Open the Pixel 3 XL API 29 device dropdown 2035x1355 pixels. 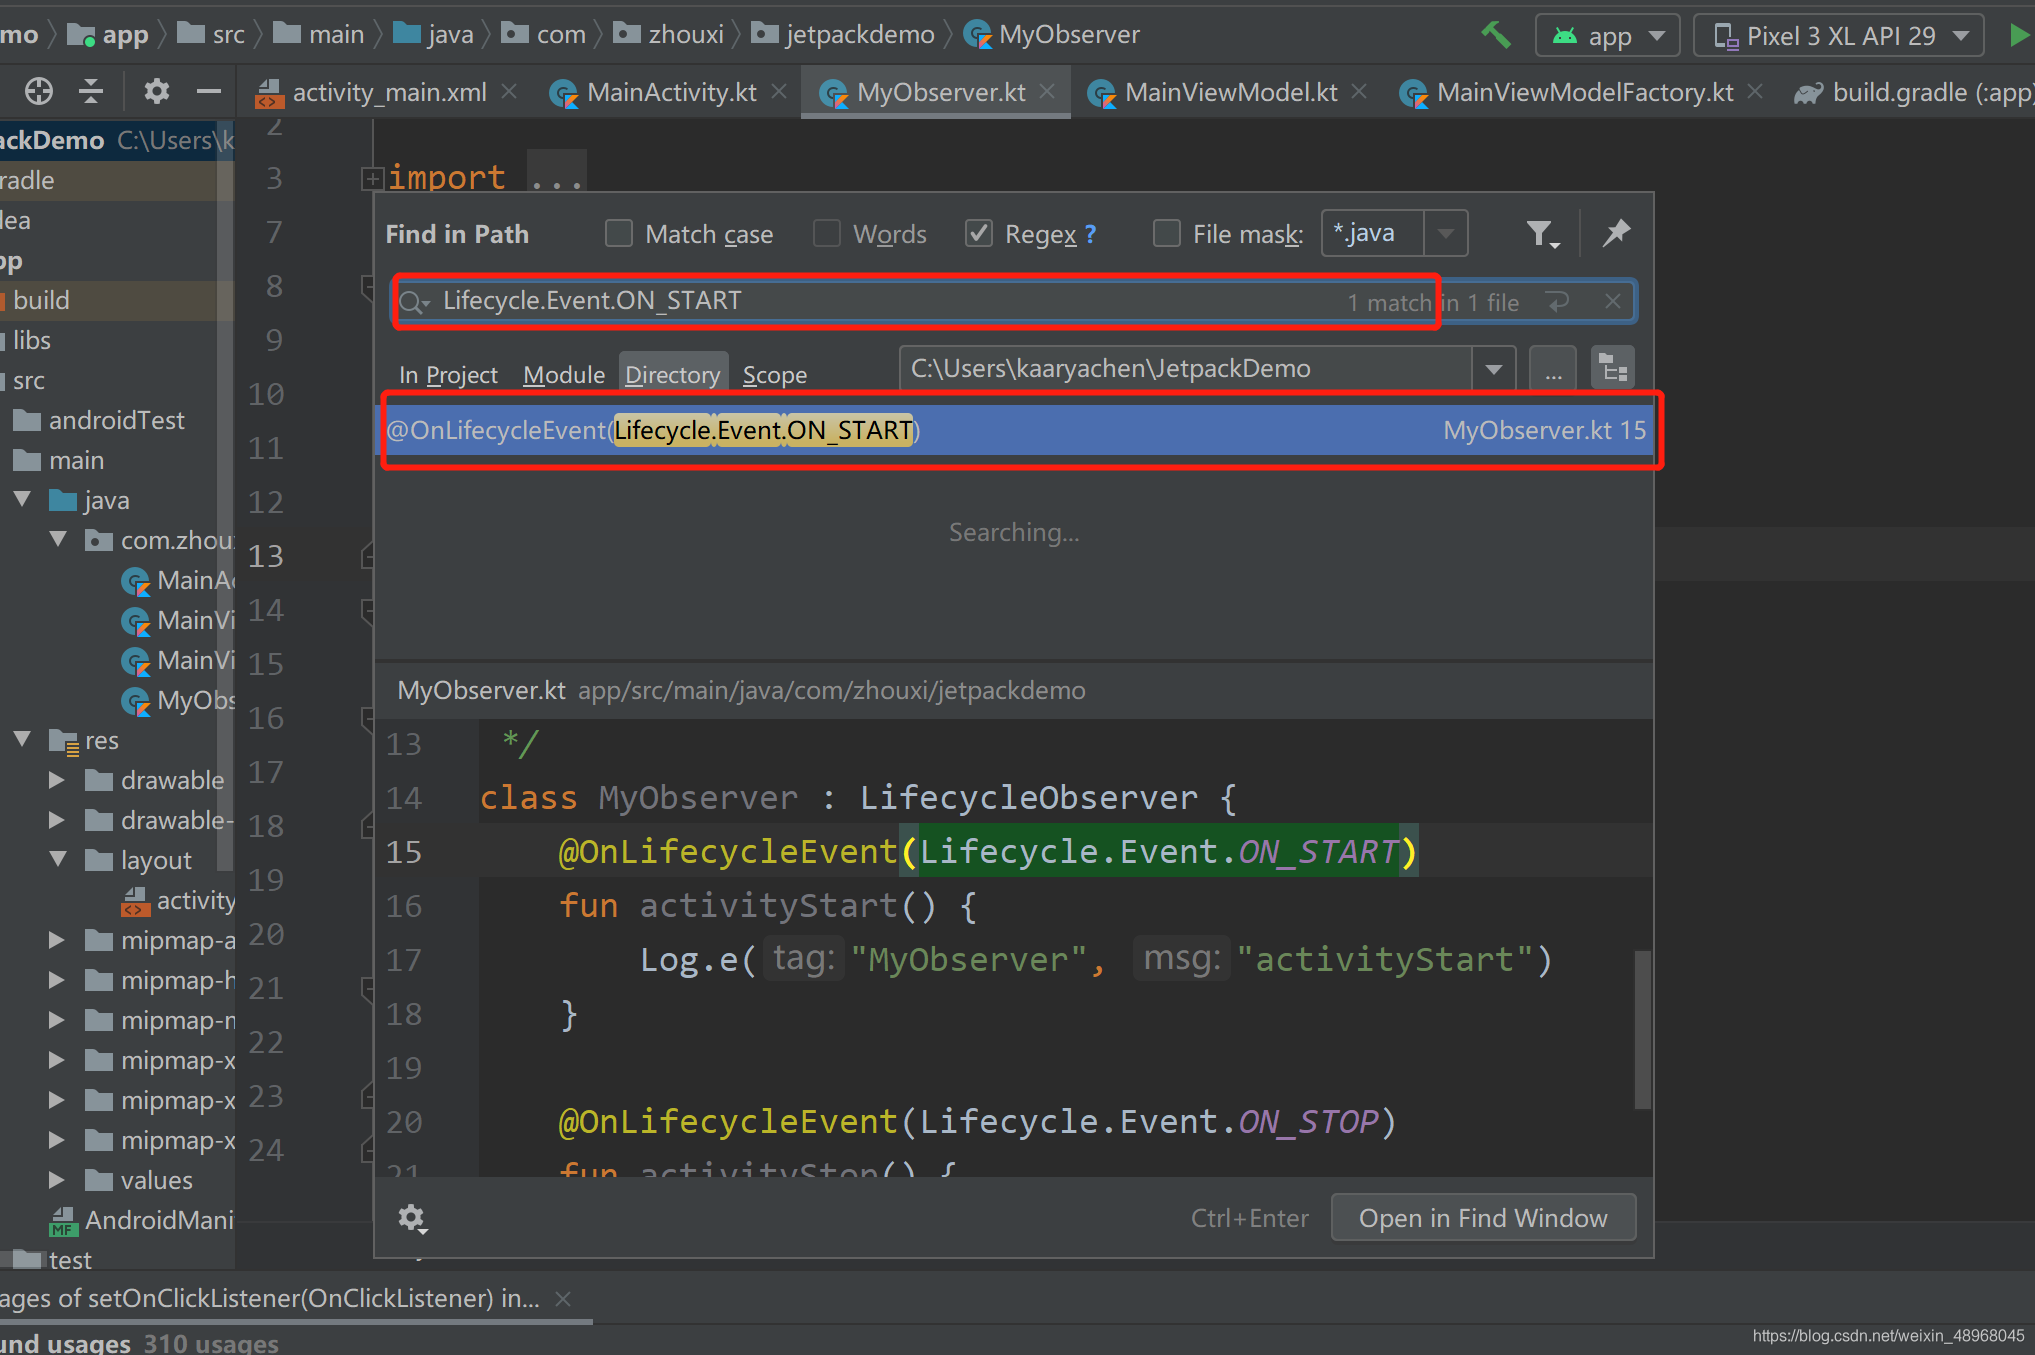pyautogui.click(x=1838, y=36)
